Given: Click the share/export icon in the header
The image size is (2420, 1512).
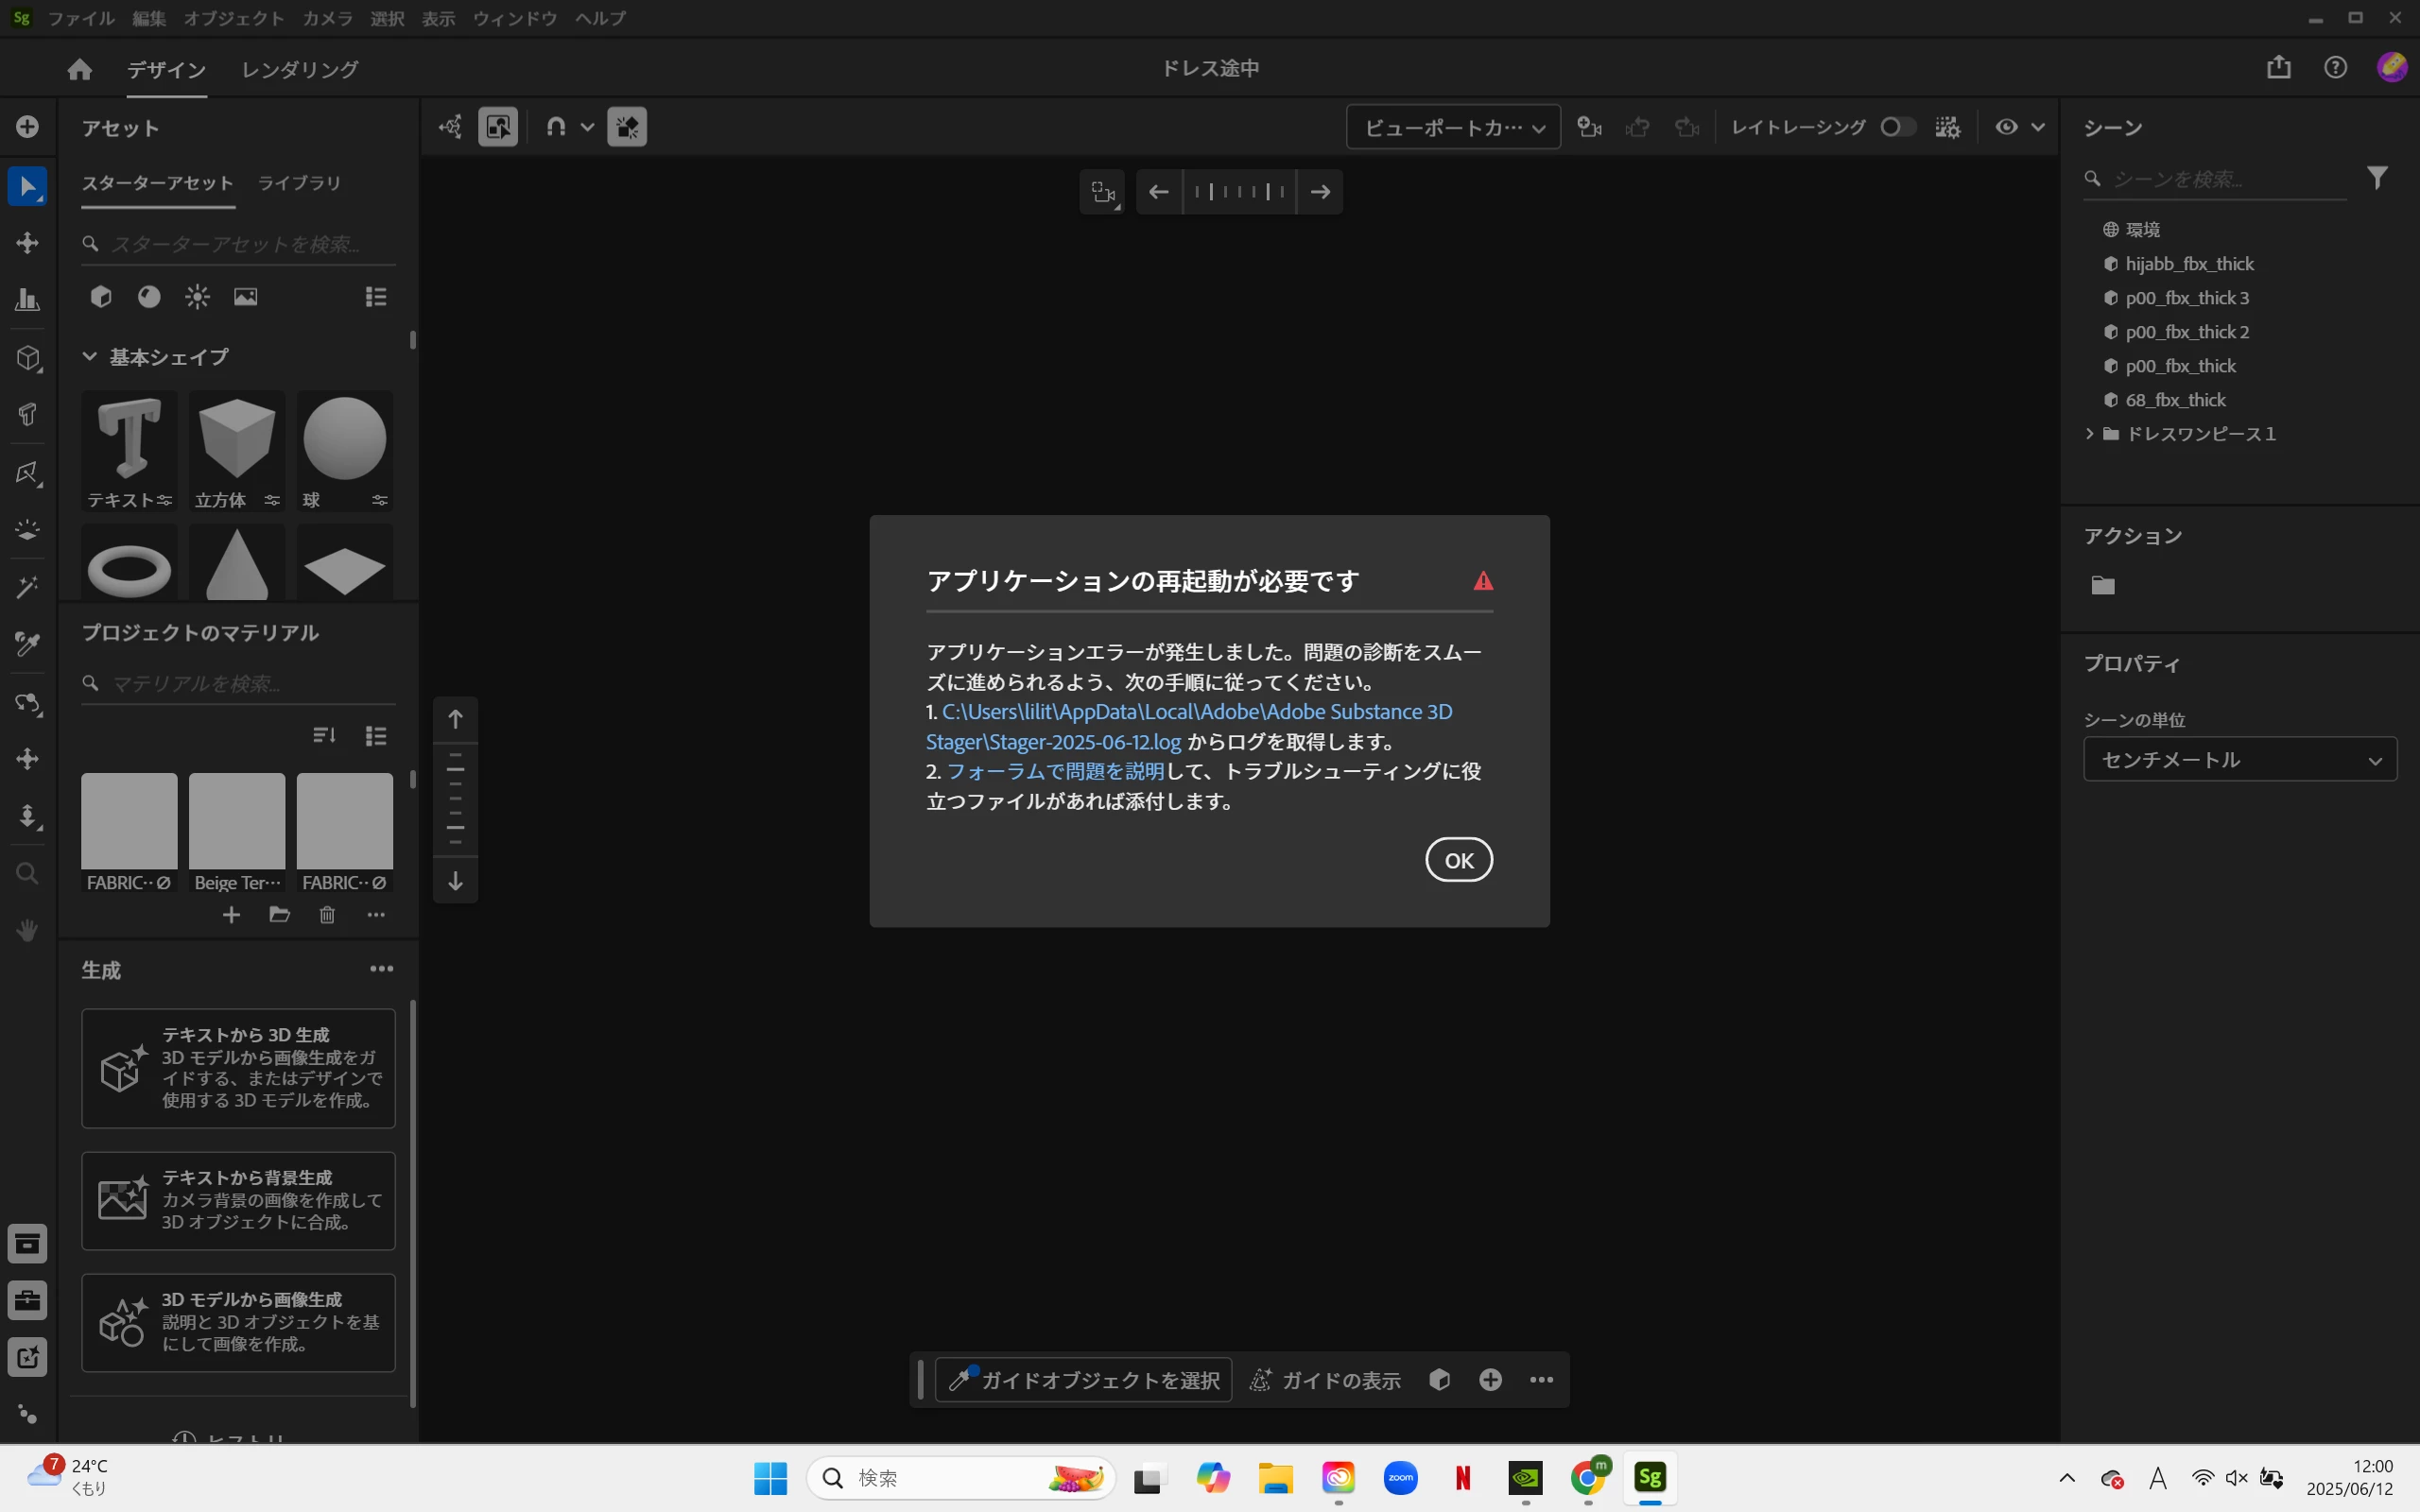Looking at the screenshot, I should 2278,68.
